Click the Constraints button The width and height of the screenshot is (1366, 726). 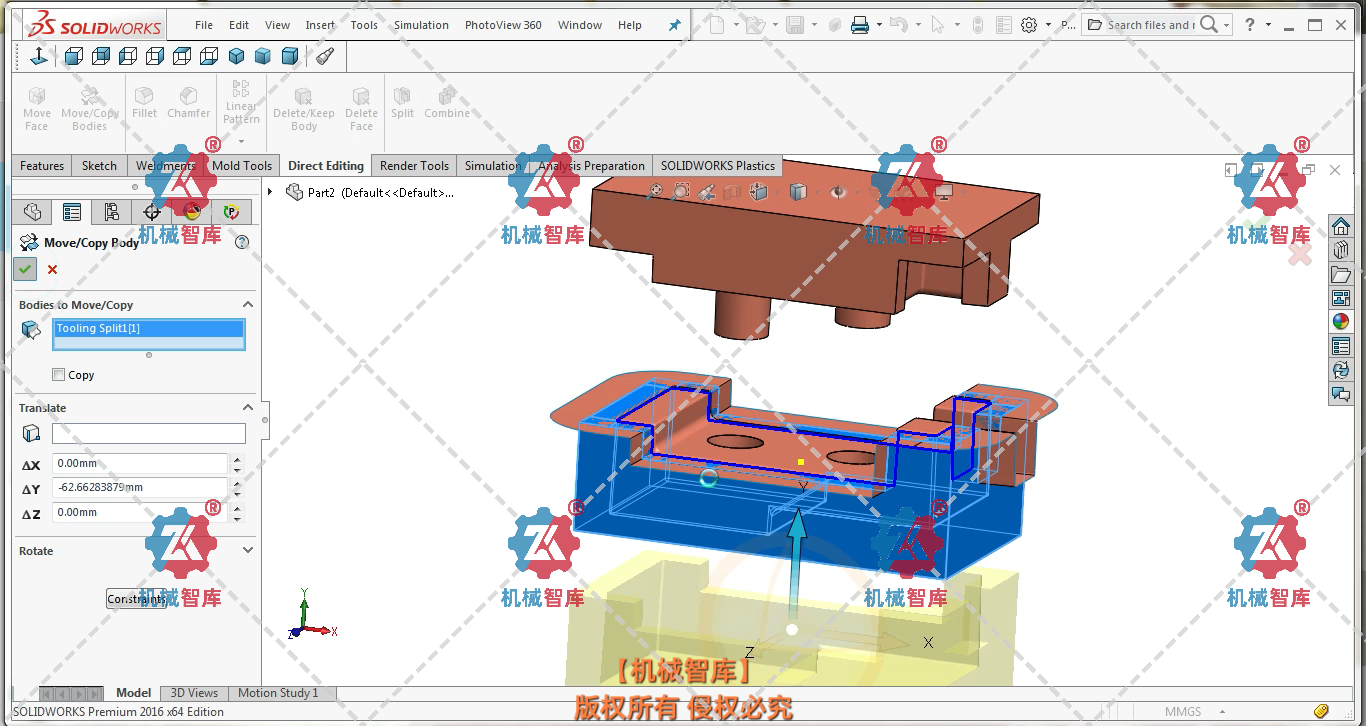[136, 599]
